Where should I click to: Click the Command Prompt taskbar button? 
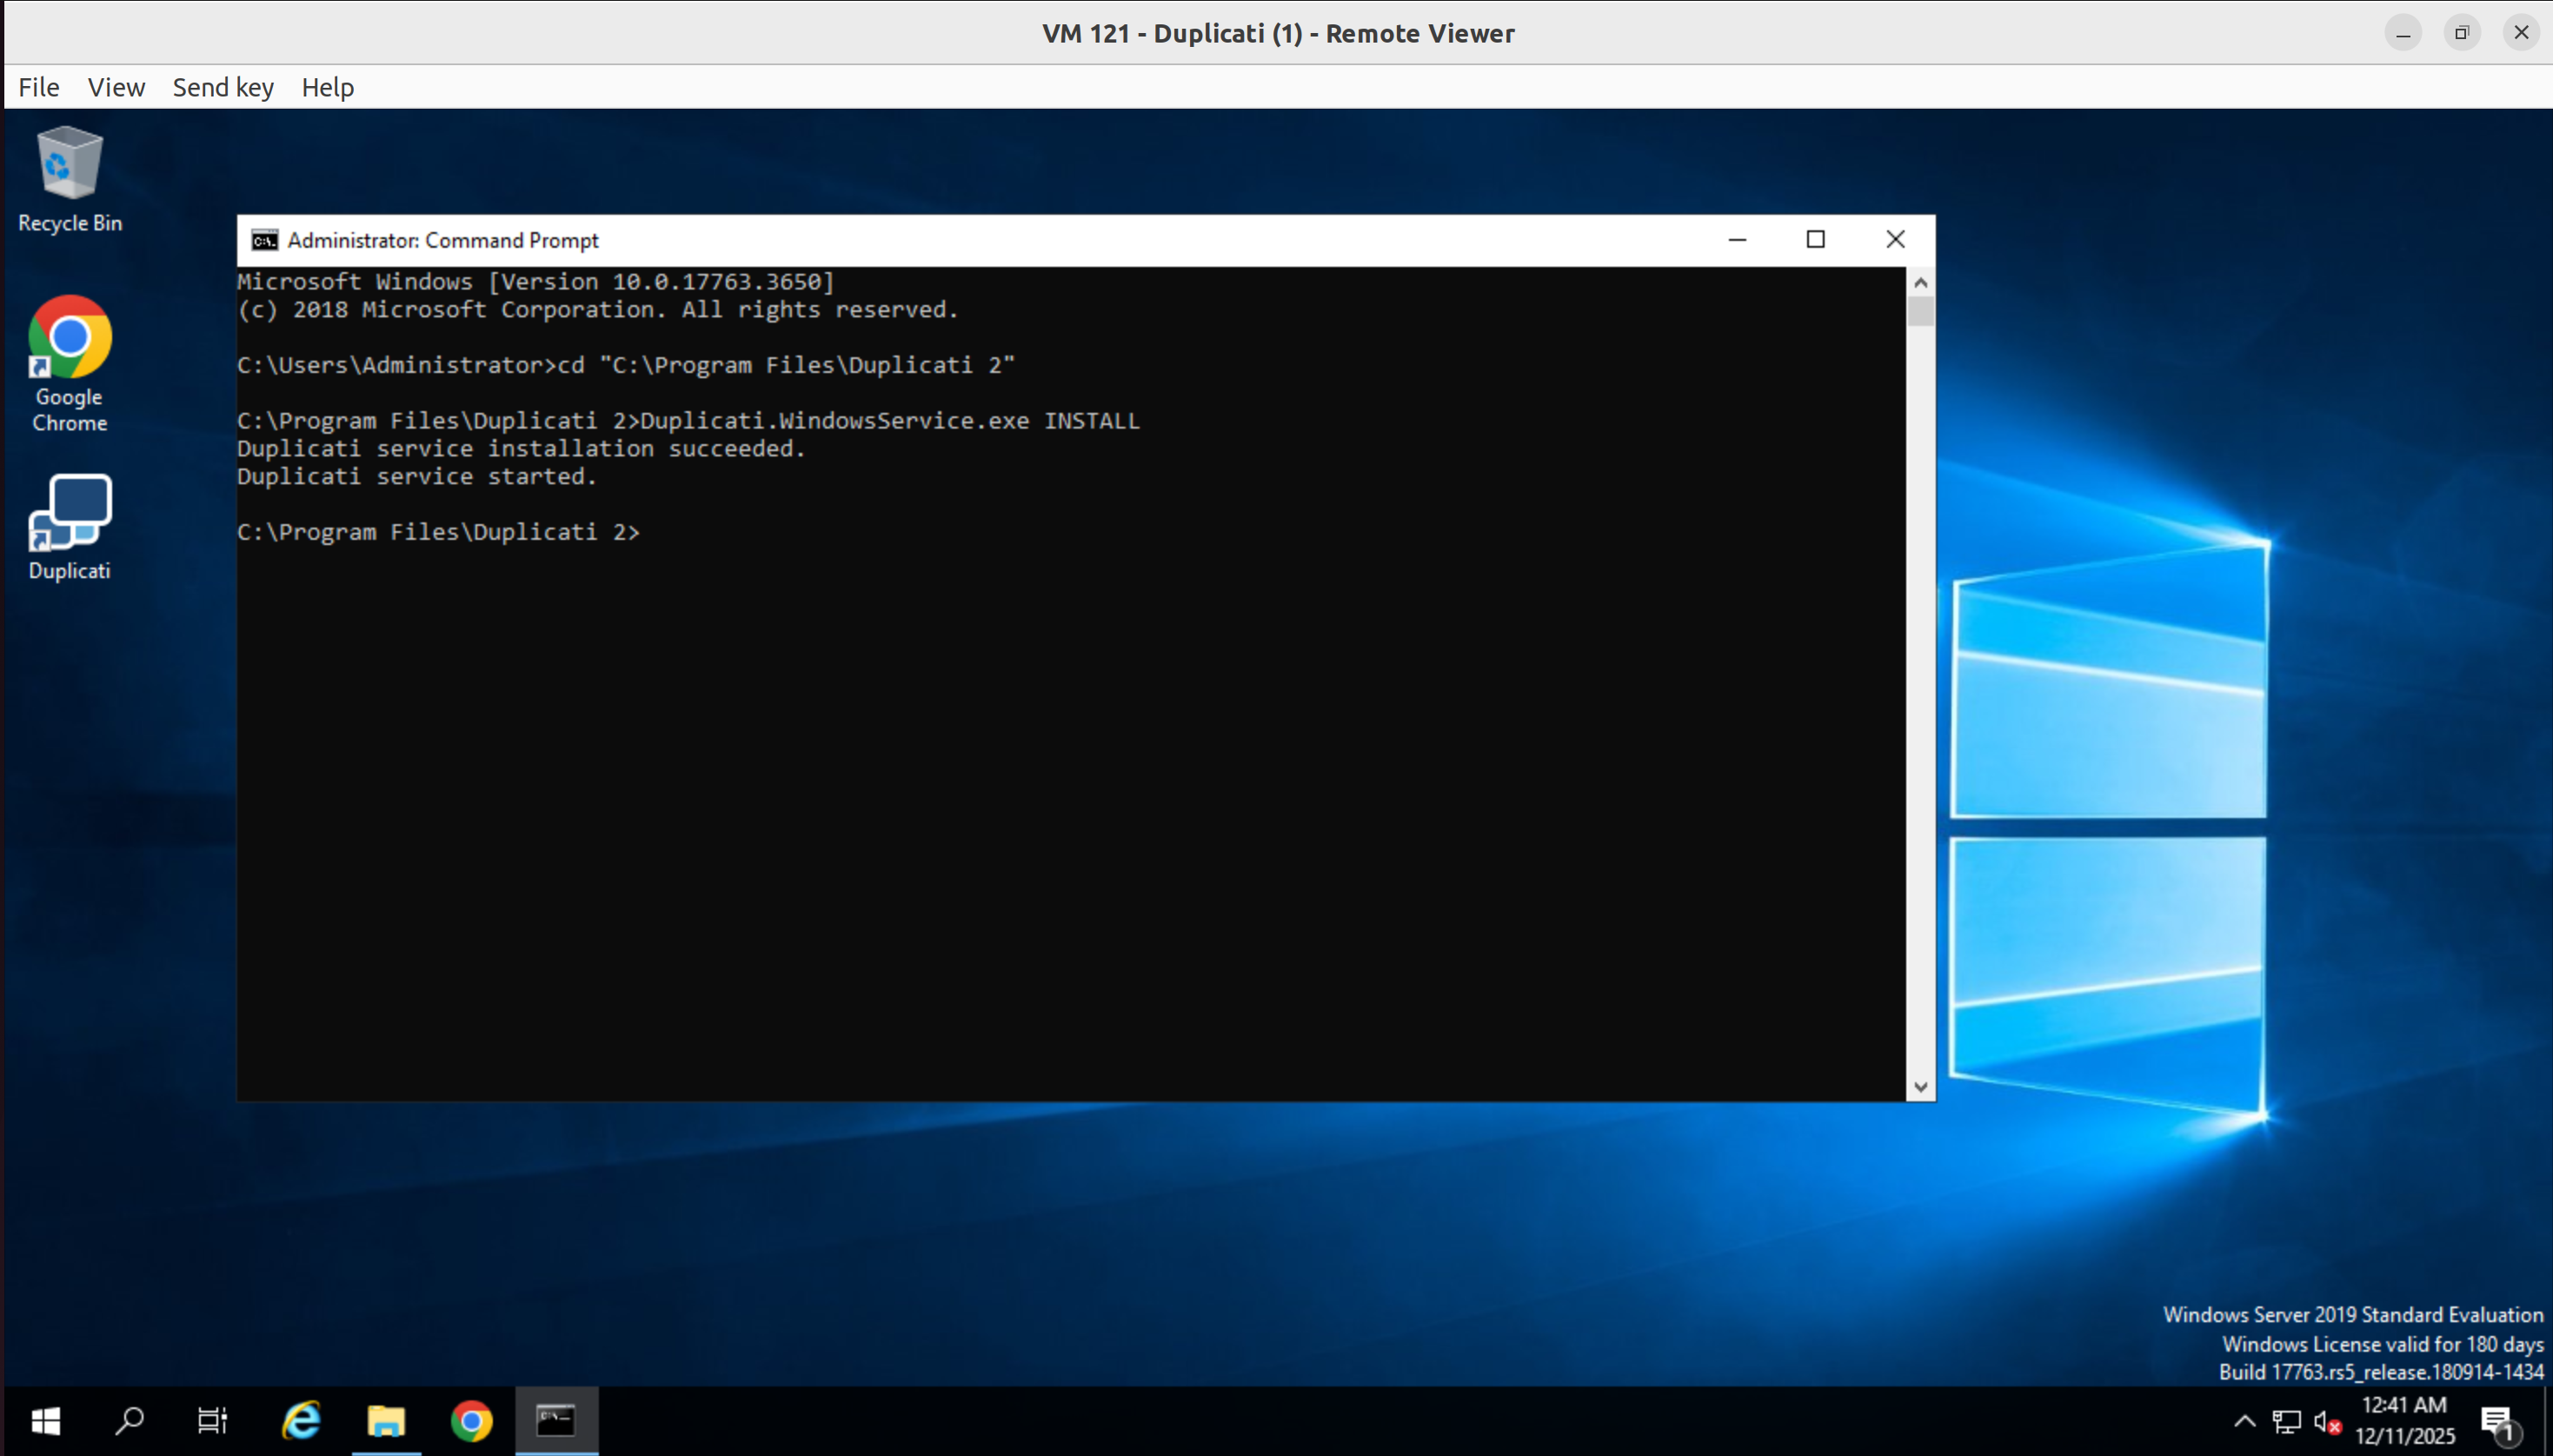pyautogui.click(x=556, y=1420)
